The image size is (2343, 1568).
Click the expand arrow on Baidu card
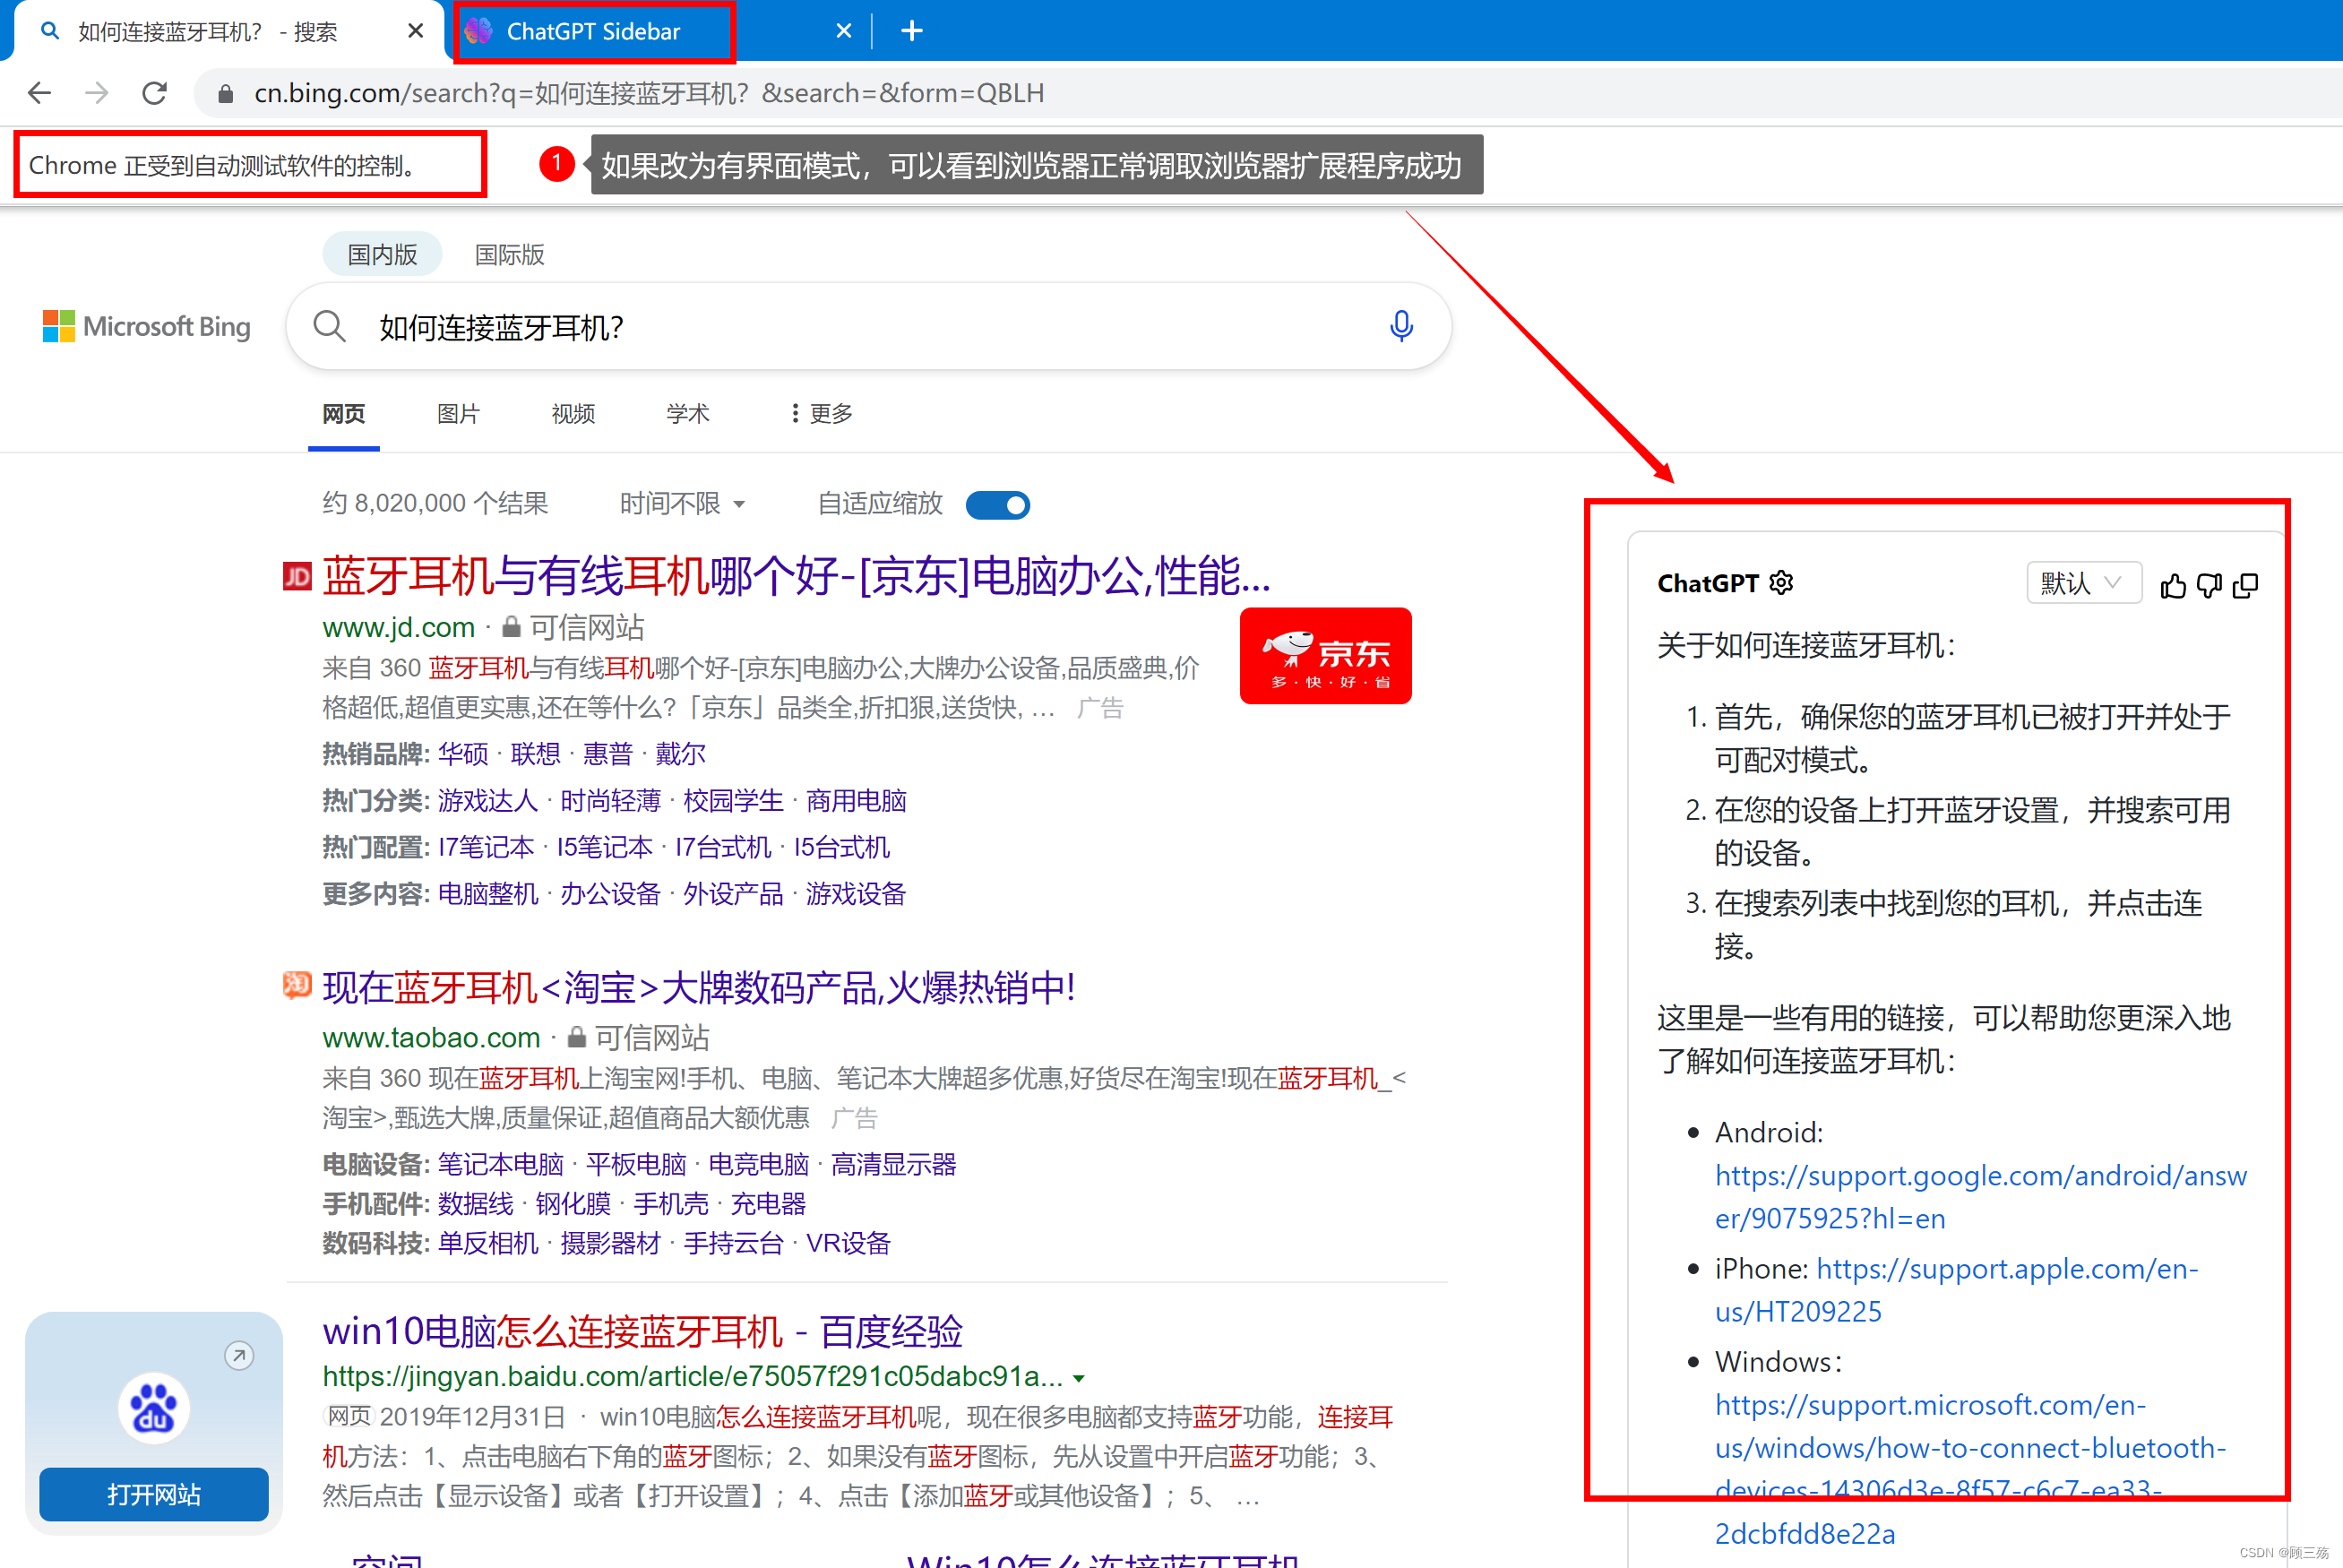coord(238,1356)
